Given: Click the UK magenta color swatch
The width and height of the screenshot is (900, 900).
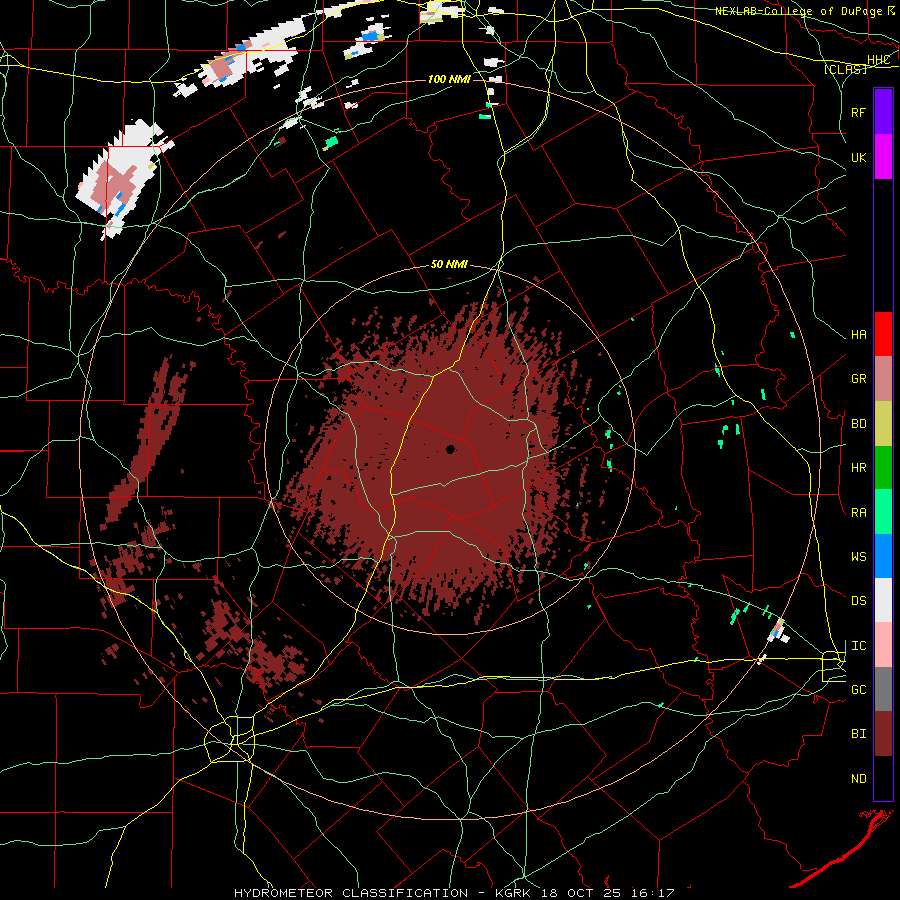Looking at the screenshot, I should point(883,157).
